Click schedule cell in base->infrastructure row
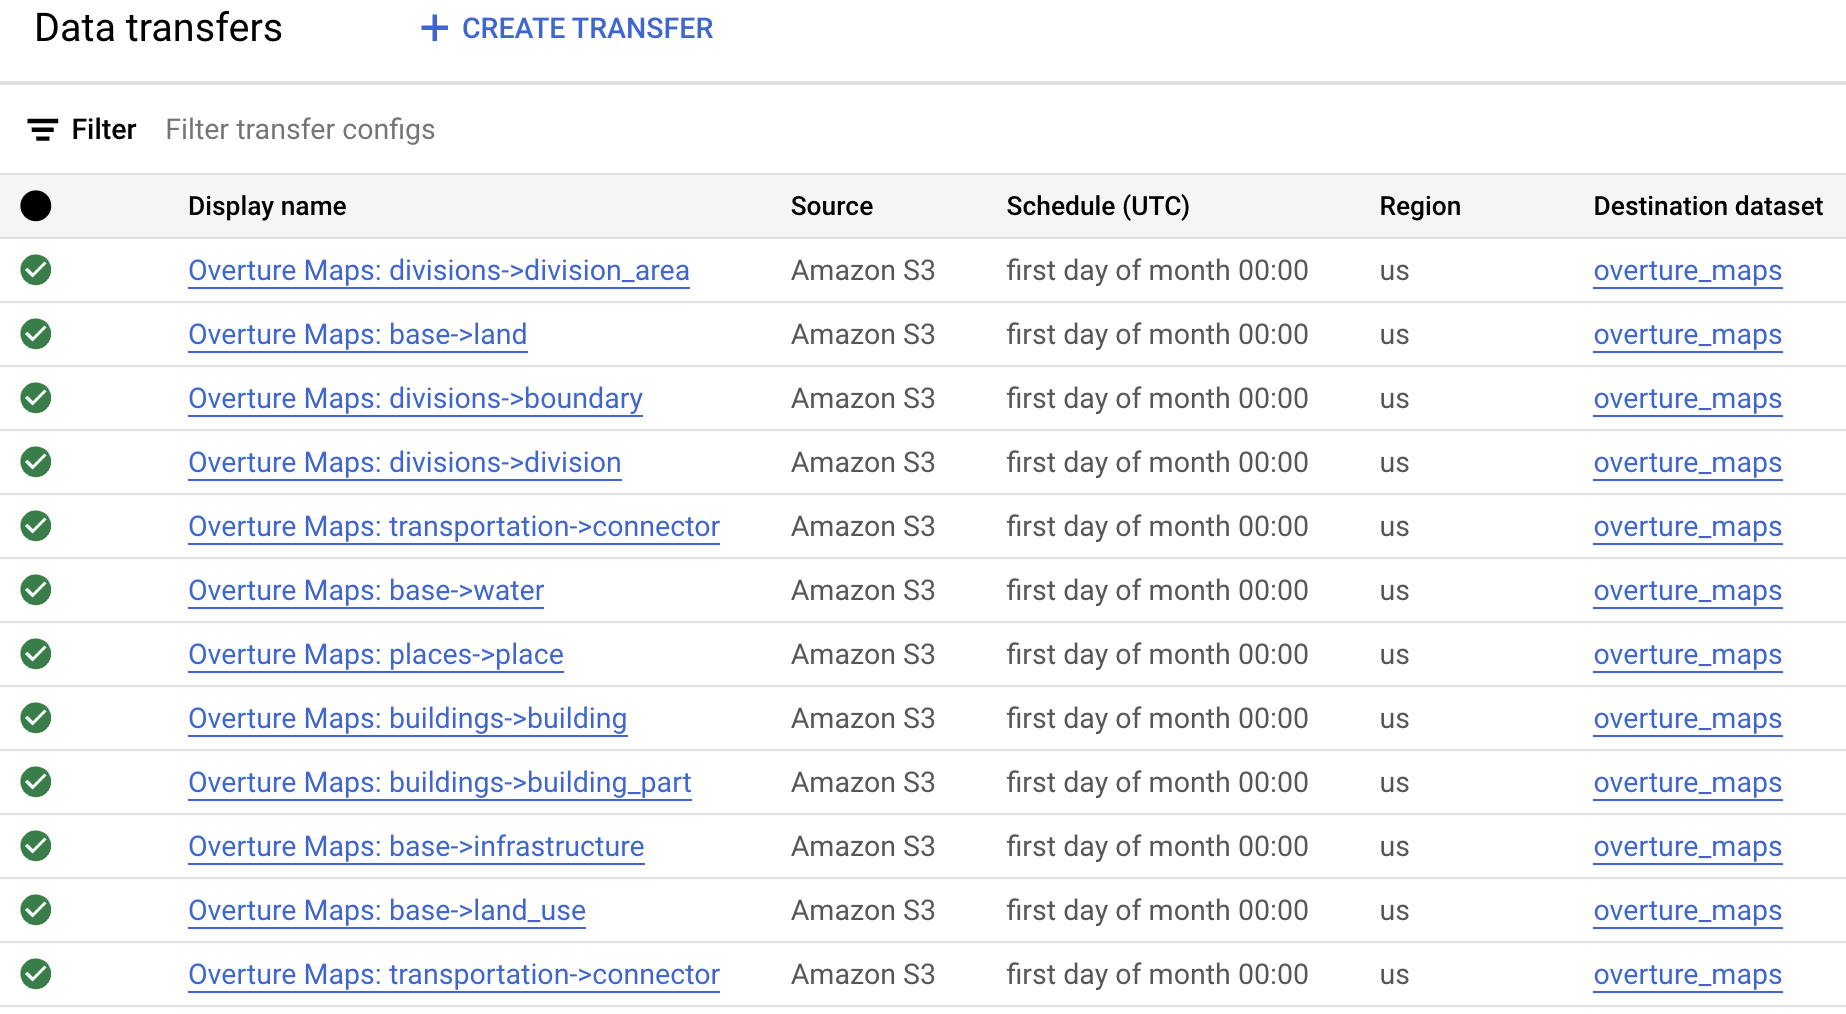This screenshot has height=1014, width=1846. pos(1157,846)
